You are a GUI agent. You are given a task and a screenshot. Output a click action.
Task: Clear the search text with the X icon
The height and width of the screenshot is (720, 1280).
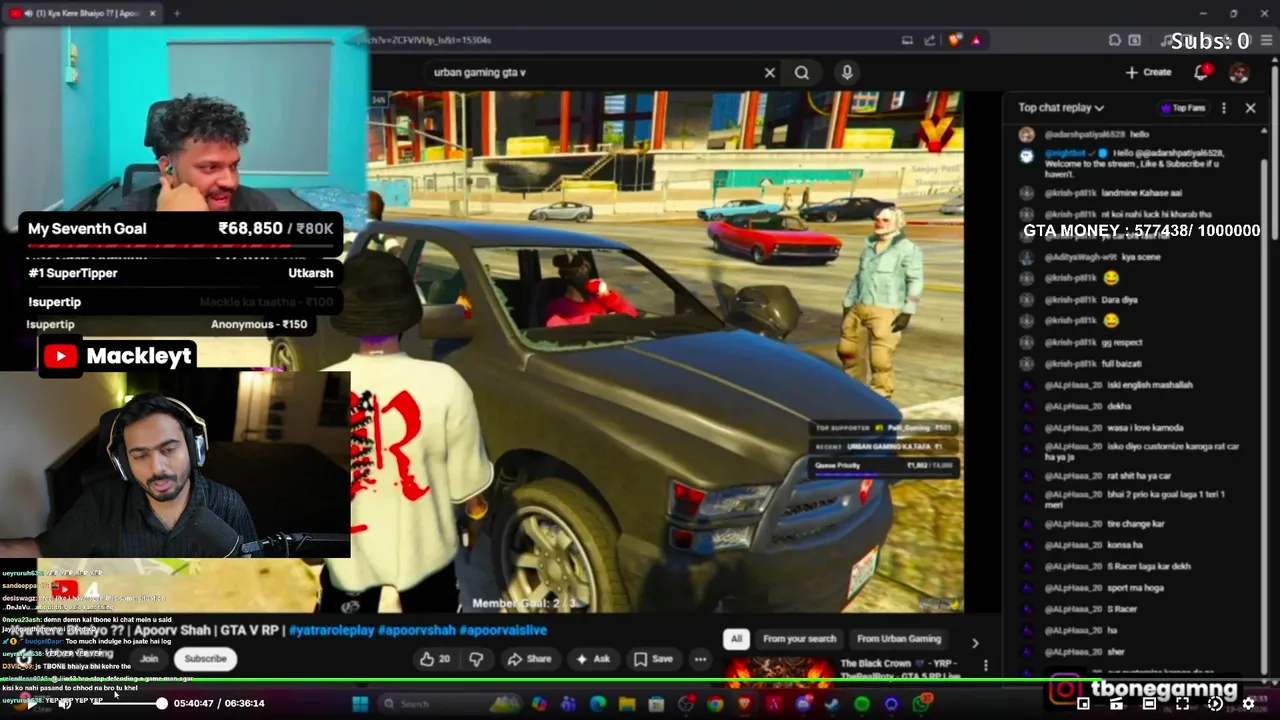point(769,72)
